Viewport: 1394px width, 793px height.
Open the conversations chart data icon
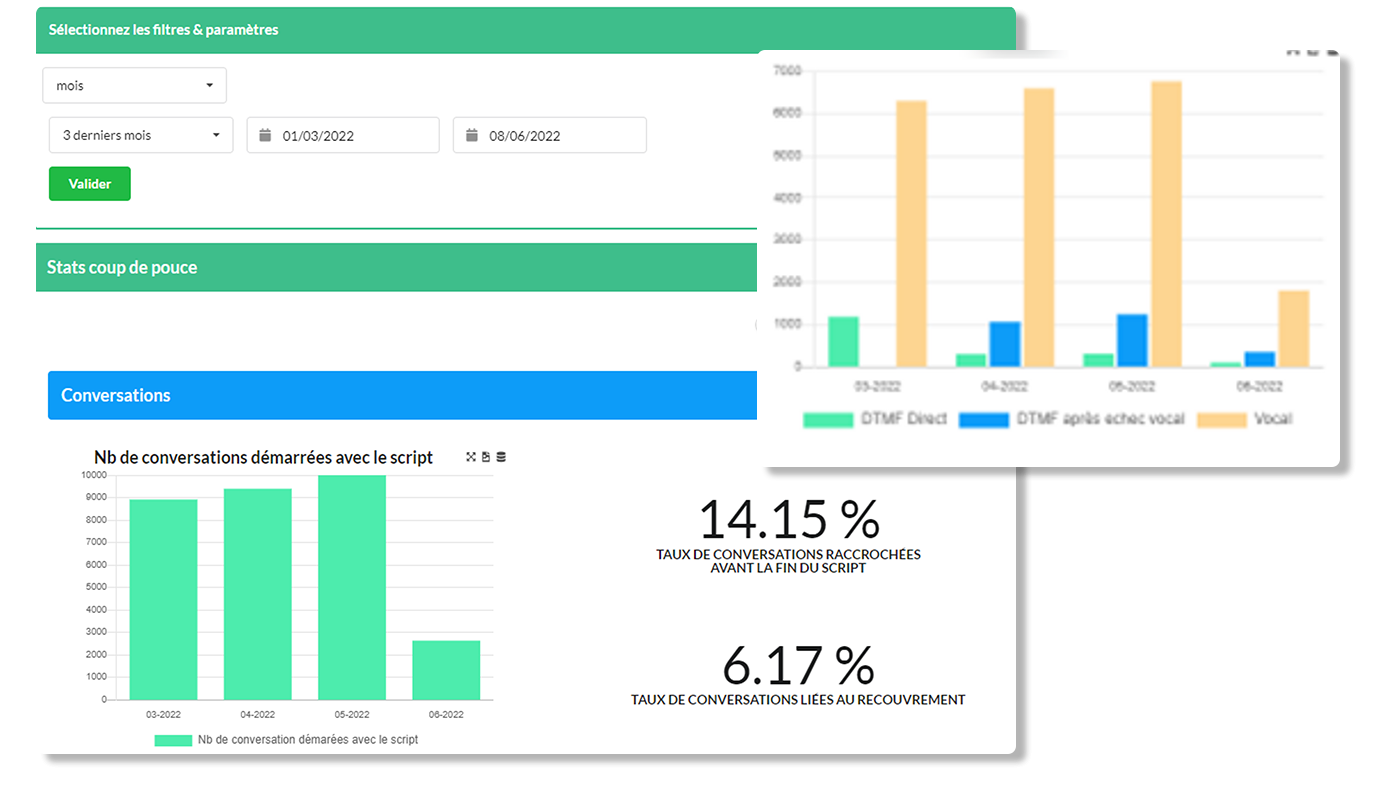tap(501, 457)
